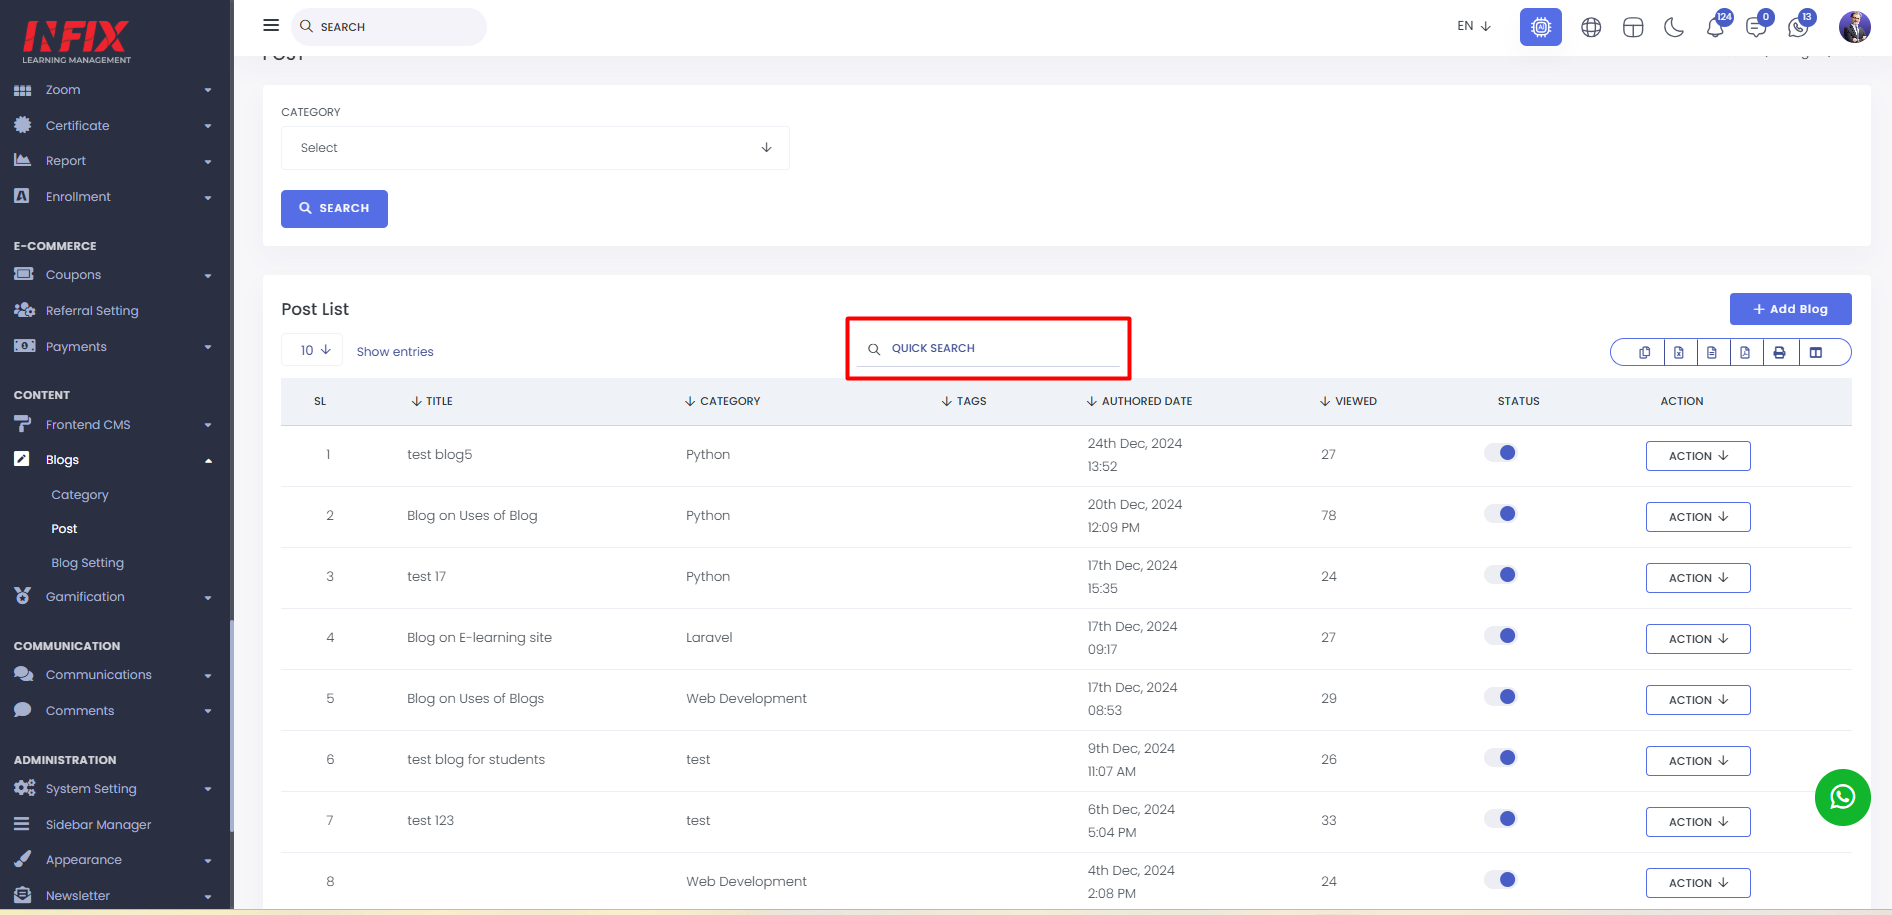Copy table using the copy icon

[x=1644, y=352]
